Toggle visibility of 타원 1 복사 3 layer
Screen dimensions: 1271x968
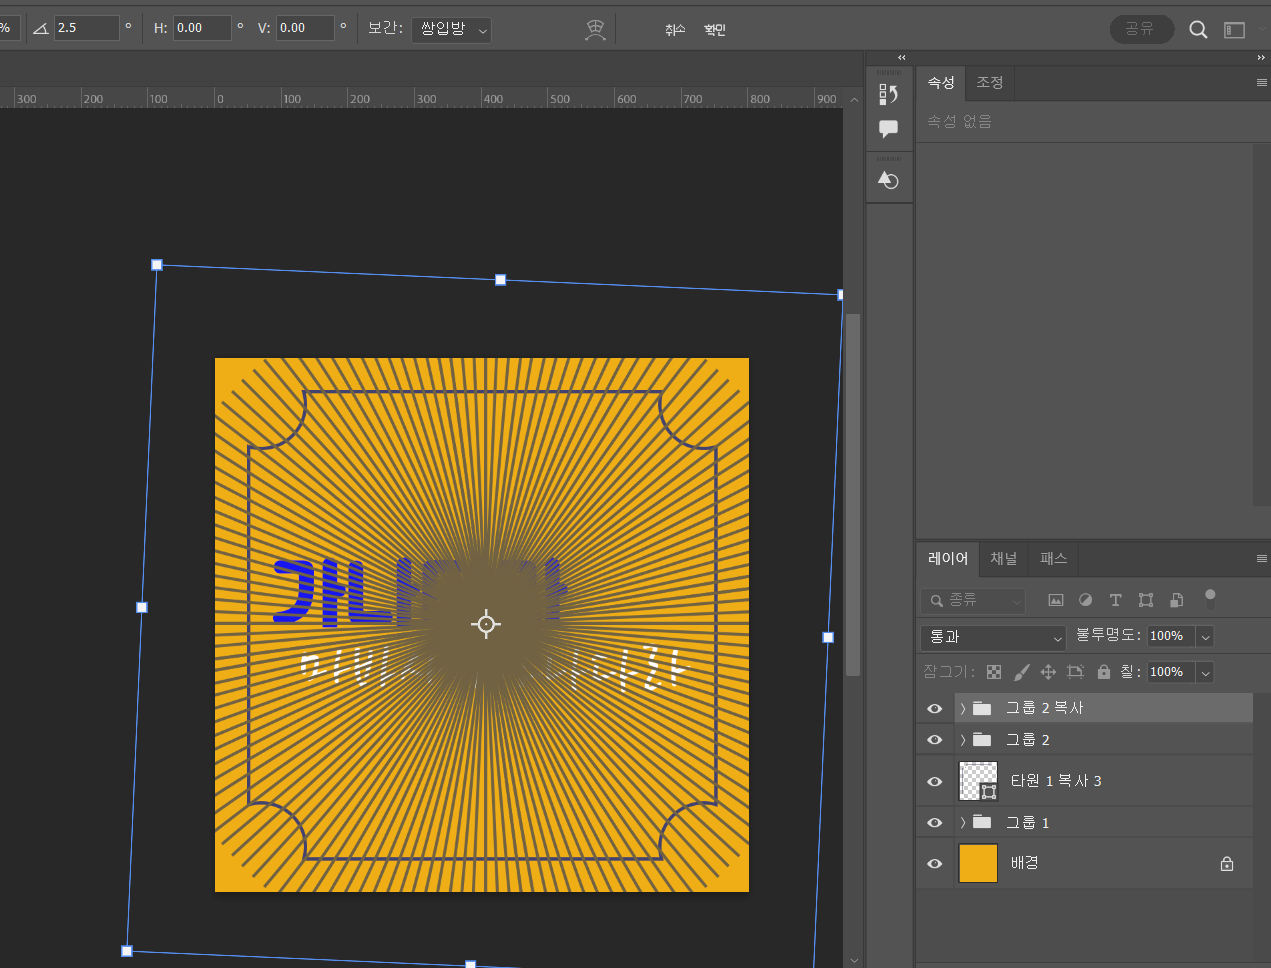tap(935, 781)
